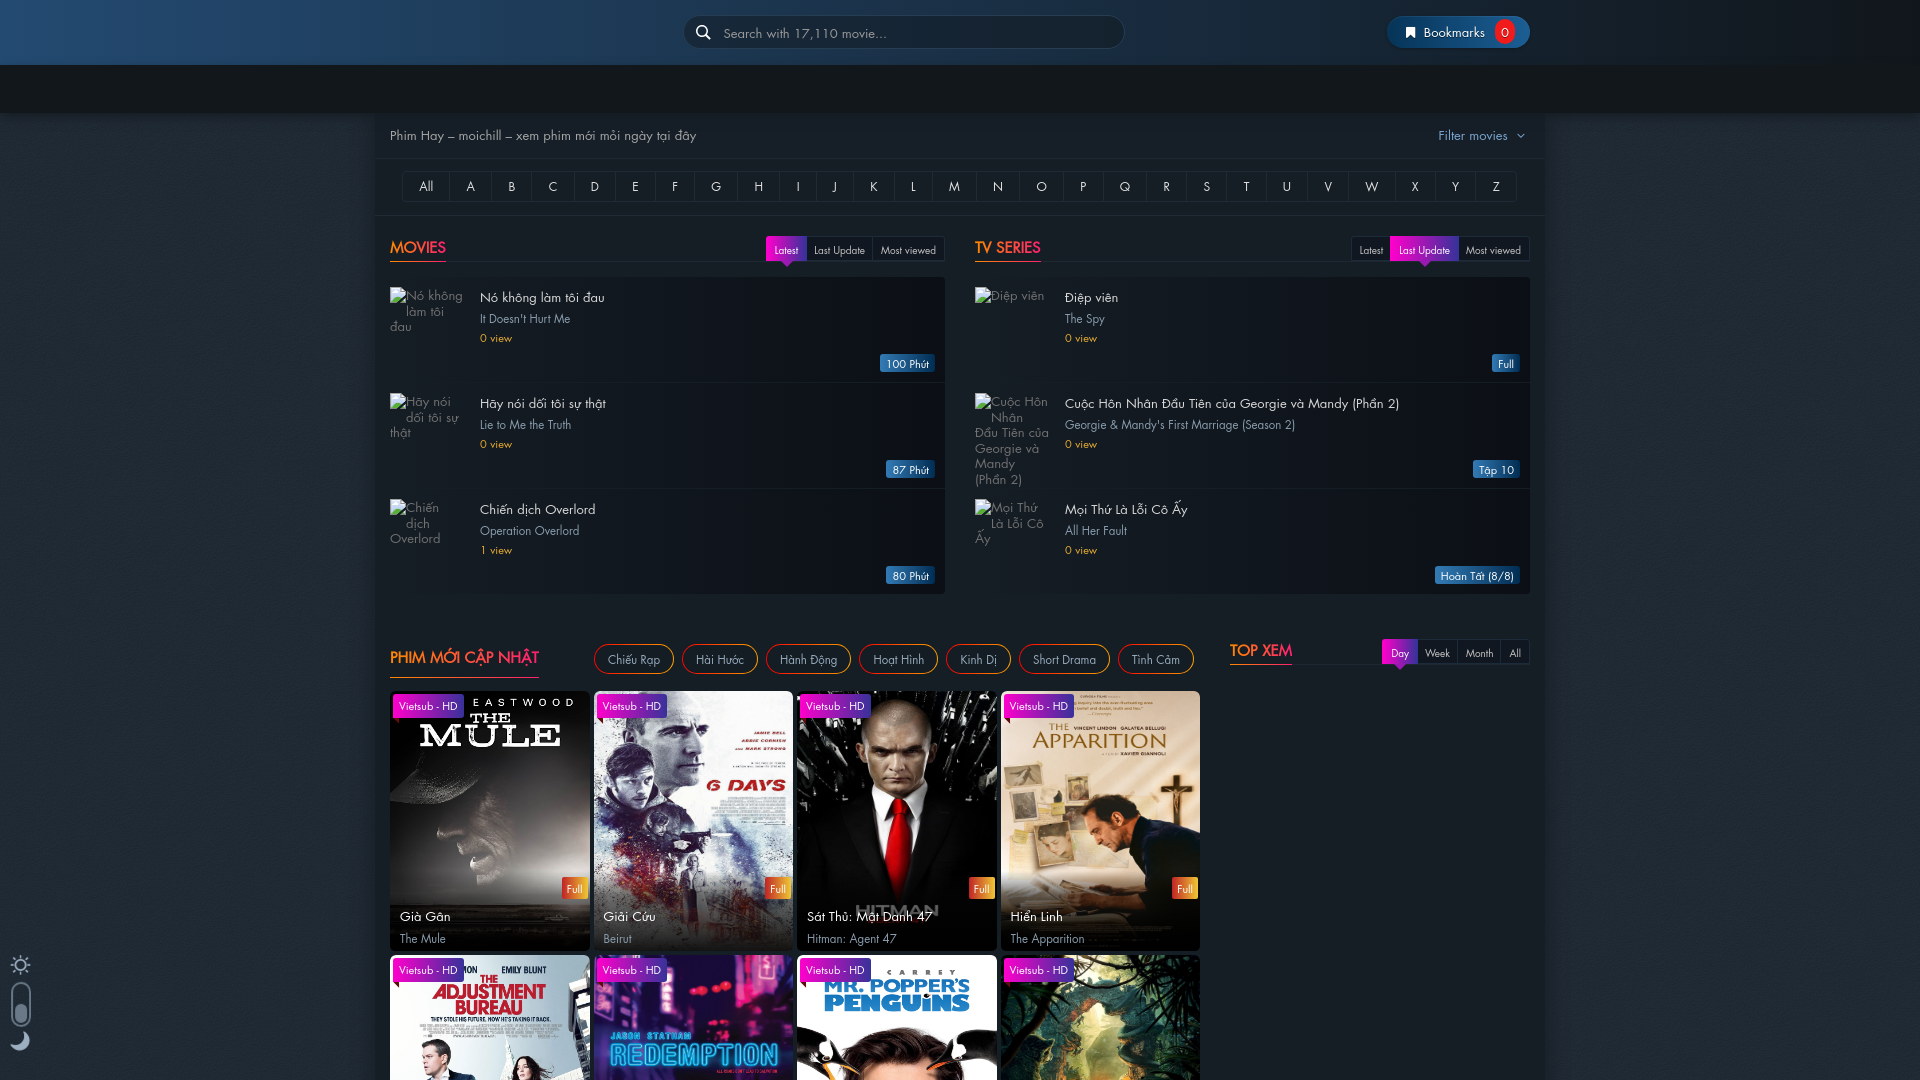Image resolution: width=1920 pixels, height=1080 pixels.
Task: Toggle the light/dark theme switch
Action: [x=21, y=1012]
